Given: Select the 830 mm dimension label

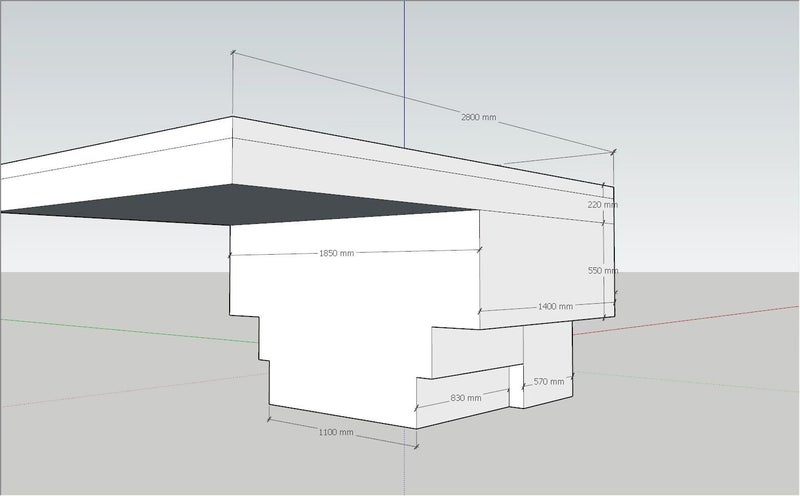Looking at the screenshot, I should 465,397.
